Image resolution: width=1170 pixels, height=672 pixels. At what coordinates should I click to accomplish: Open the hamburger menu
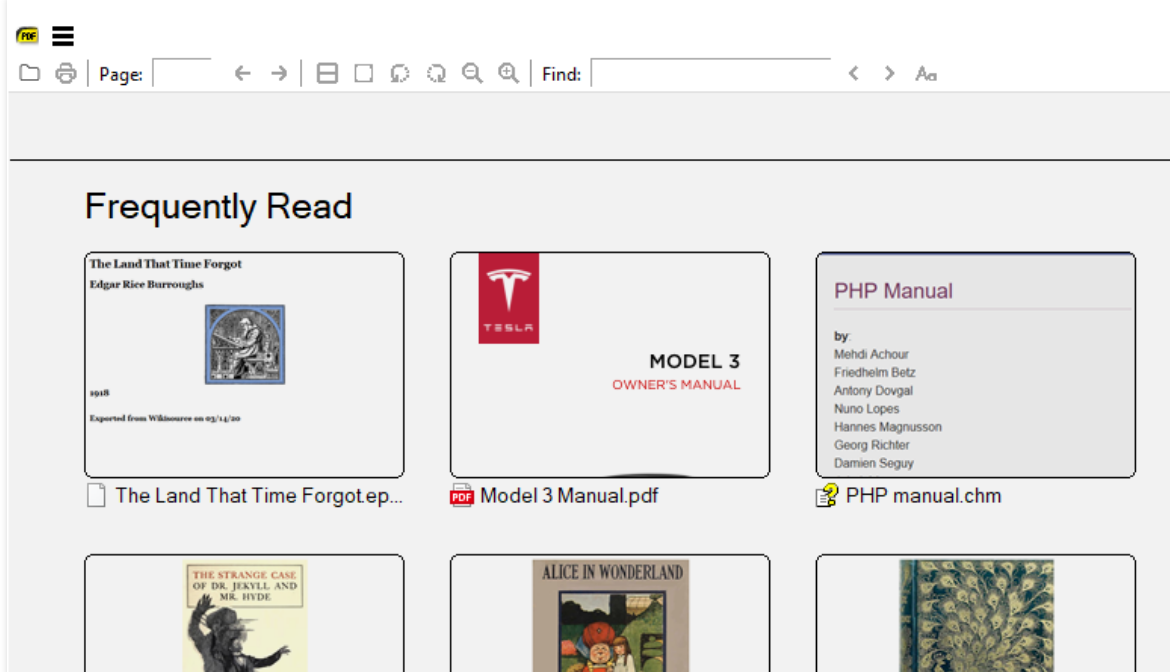point(63,36)
